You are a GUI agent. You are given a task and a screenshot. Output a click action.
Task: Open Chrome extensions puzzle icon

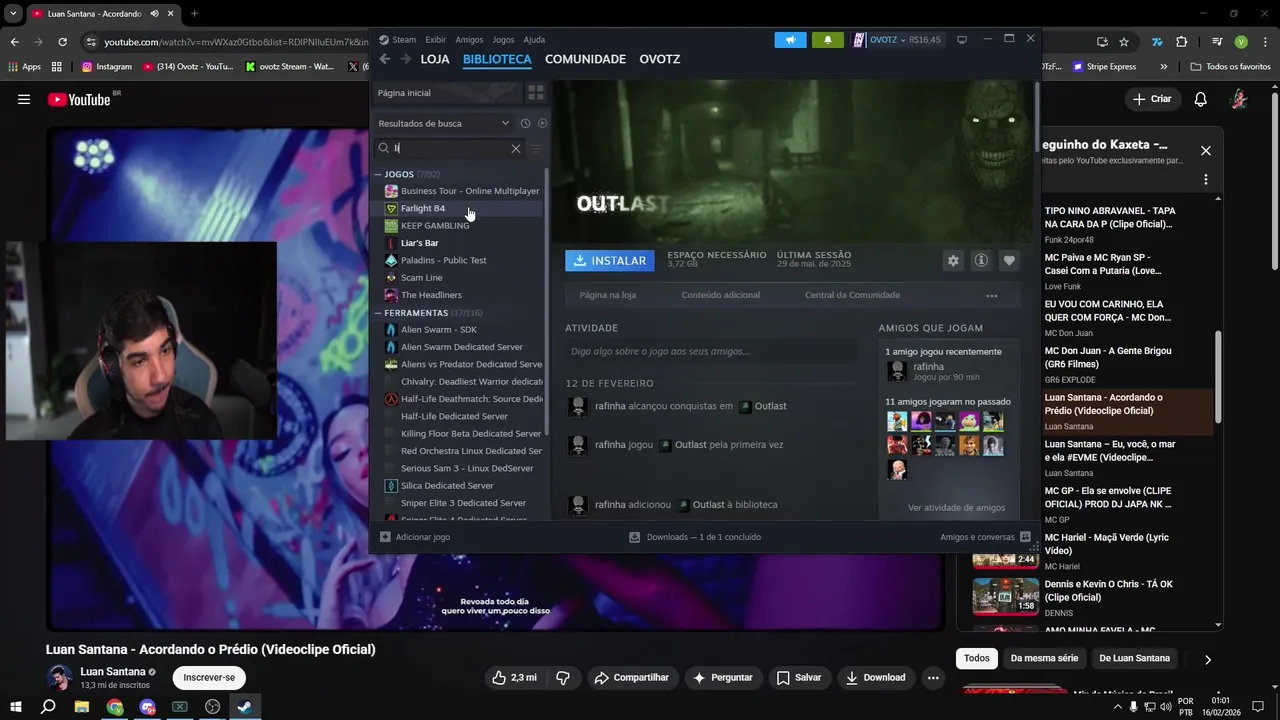pos(1182,42)
